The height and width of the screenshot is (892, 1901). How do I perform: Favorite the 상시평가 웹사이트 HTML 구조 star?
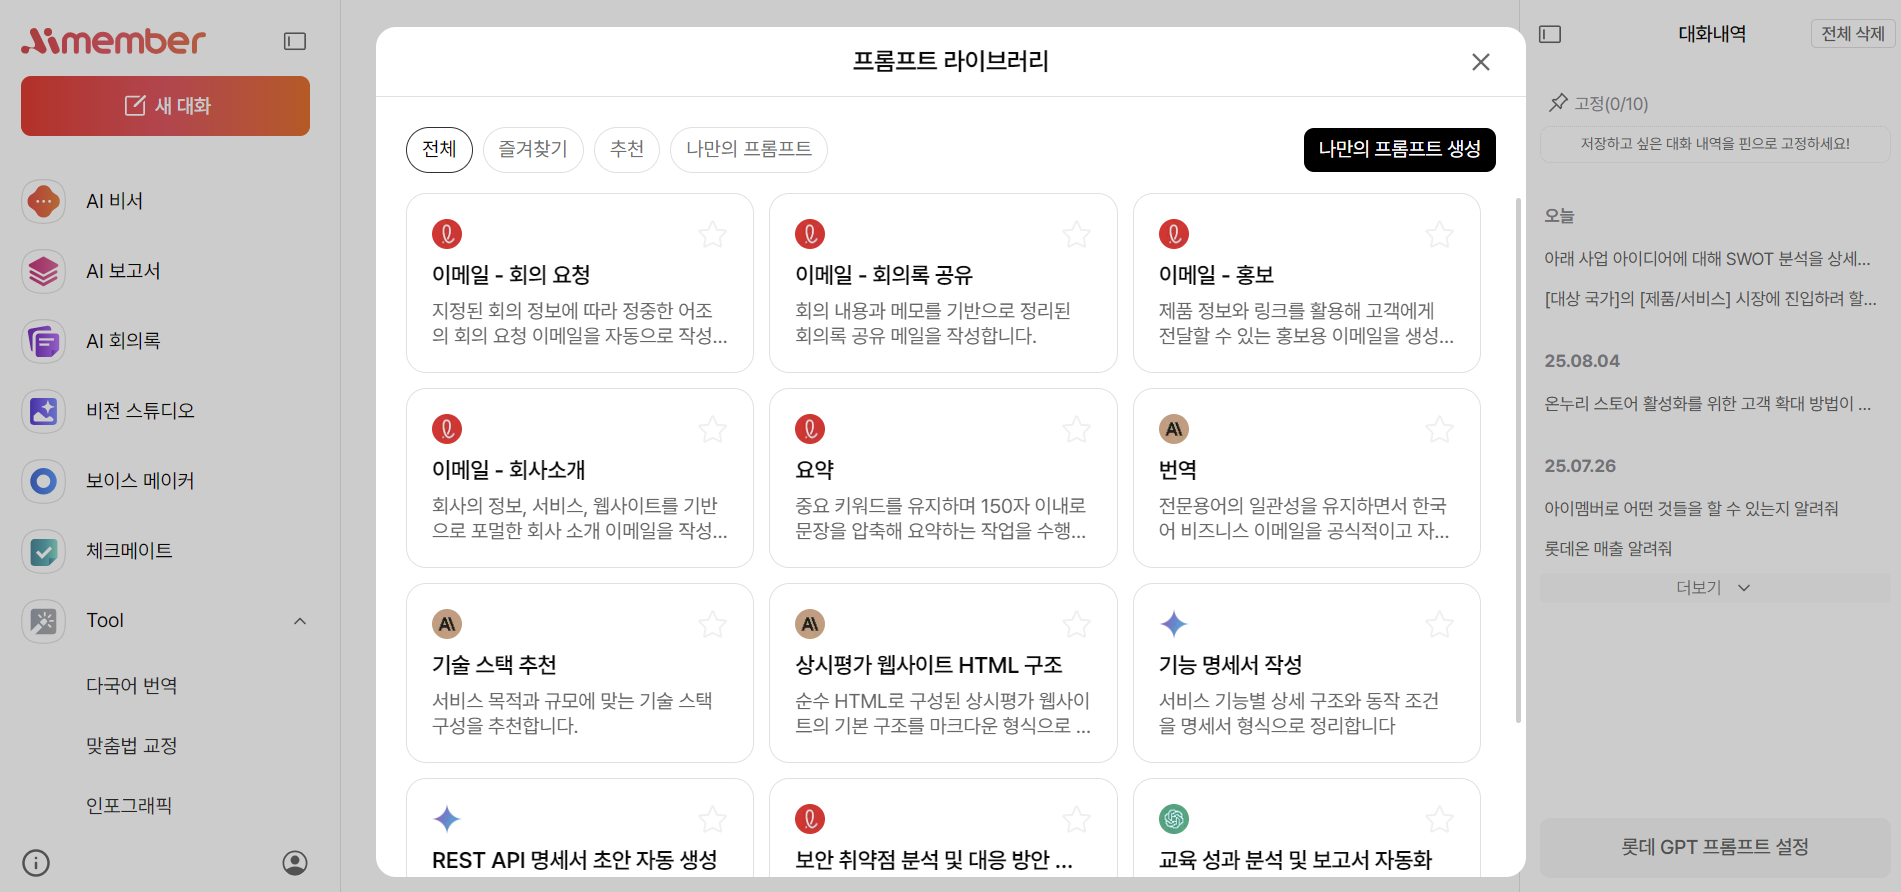(1076, 624)
